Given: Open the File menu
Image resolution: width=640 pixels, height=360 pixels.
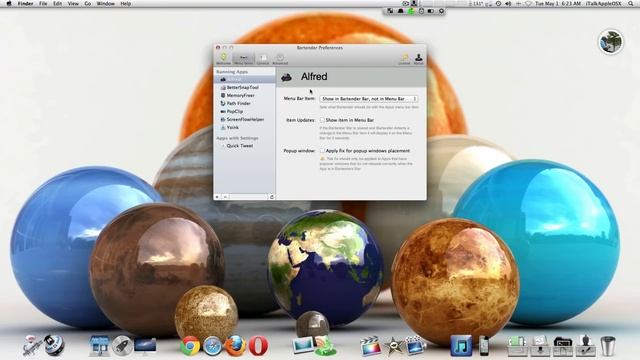Looking at the screenshot, I should tap(43, 3).
